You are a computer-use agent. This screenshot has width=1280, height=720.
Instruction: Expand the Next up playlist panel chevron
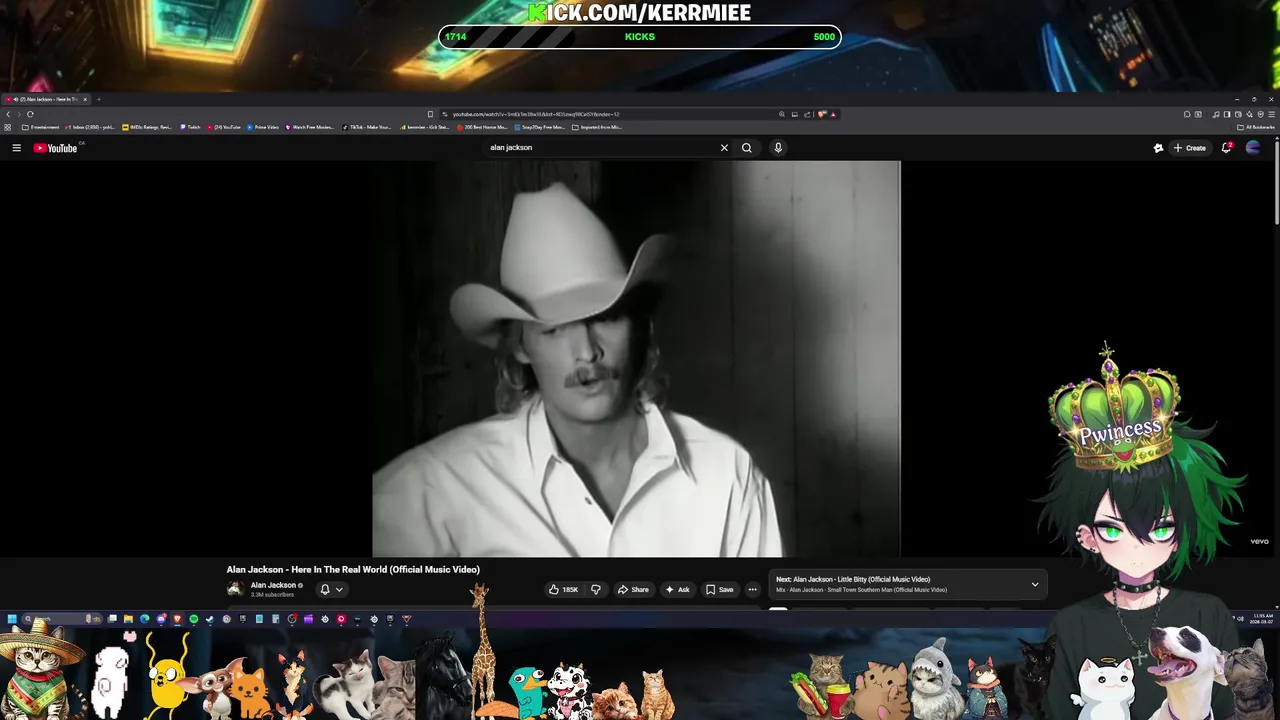(x=1035, y=584)
